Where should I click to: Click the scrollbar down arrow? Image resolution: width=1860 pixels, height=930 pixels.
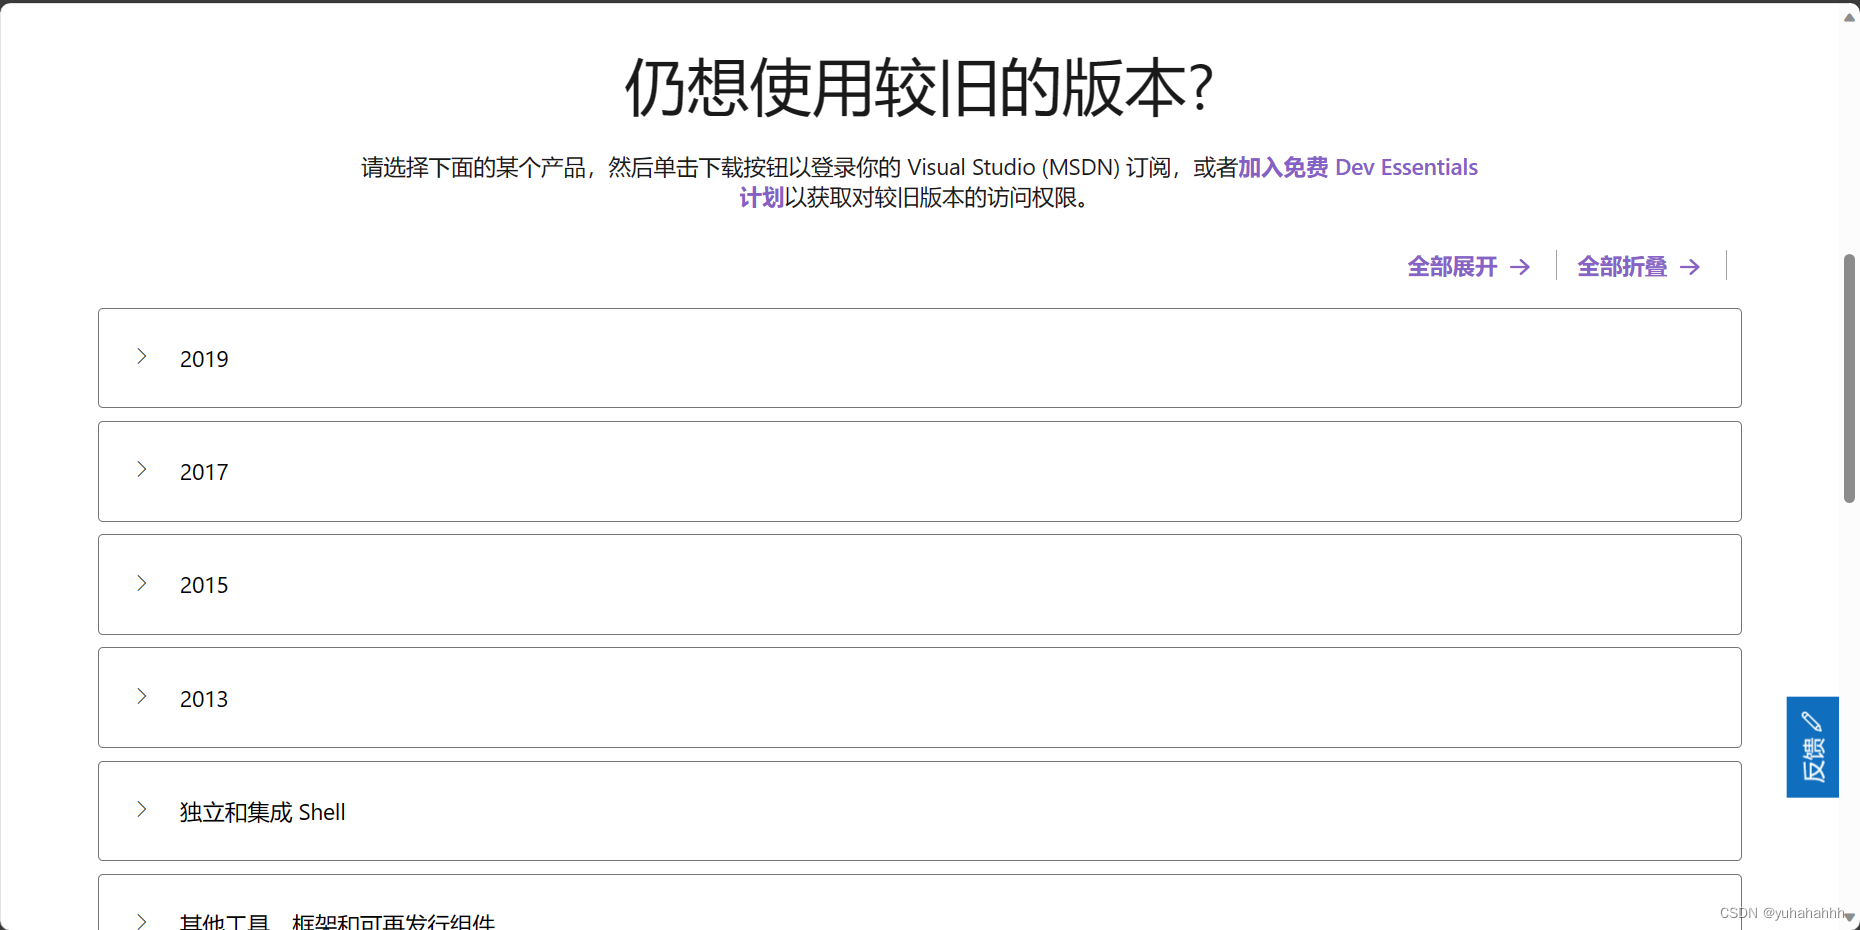click(1849, 917)
